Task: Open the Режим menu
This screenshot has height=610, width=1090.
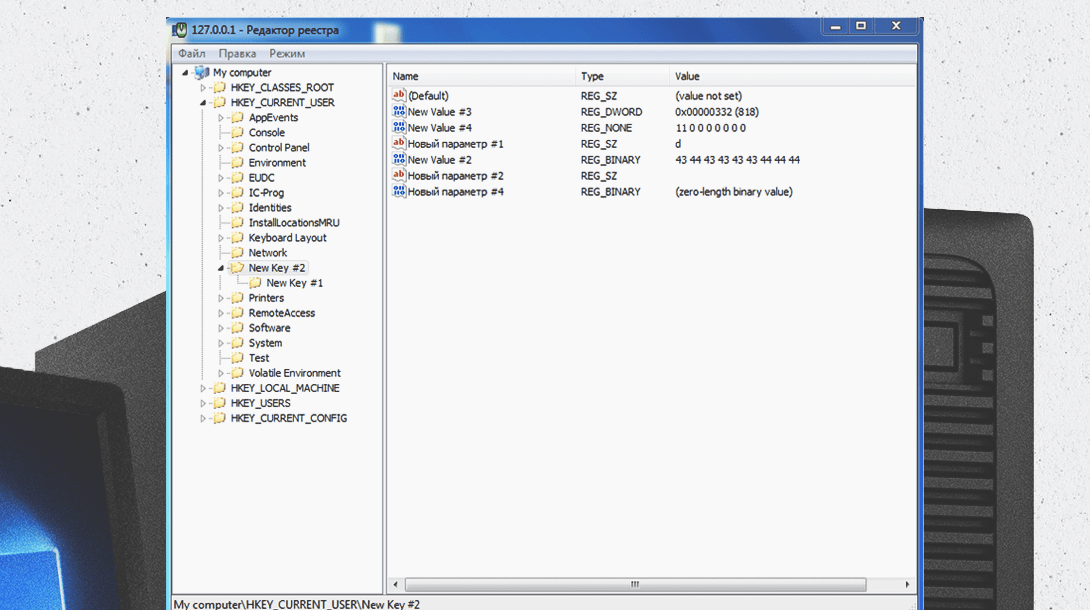Action: point(287,54)
